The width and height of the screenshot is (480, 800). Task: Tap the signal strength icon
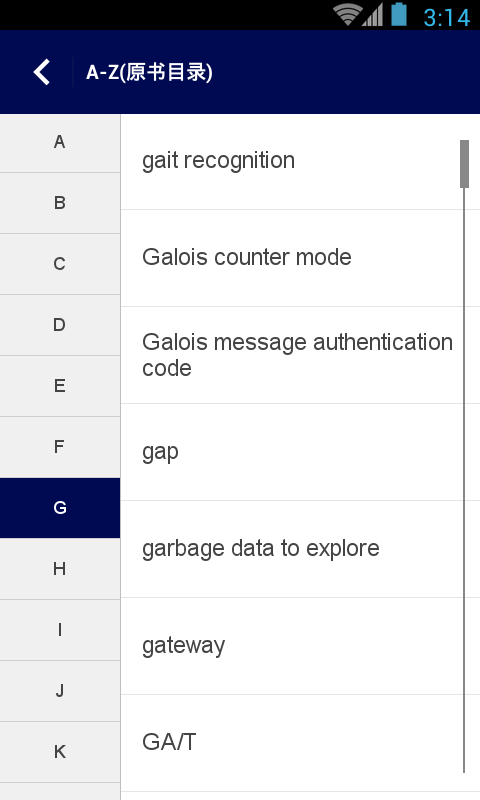(373, 15)
